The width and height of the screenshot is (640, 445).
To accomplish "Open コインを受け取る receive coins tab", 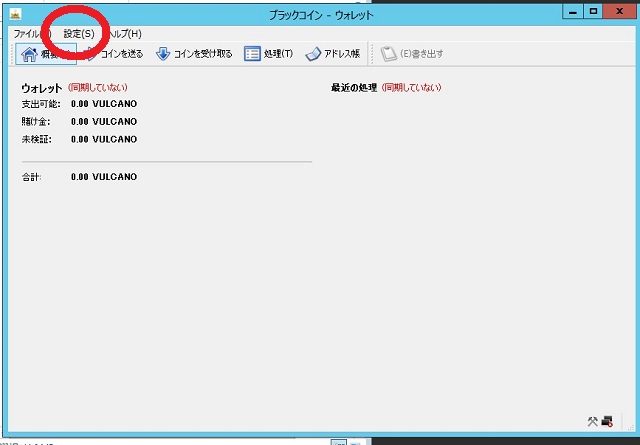I will pos(194,54).
